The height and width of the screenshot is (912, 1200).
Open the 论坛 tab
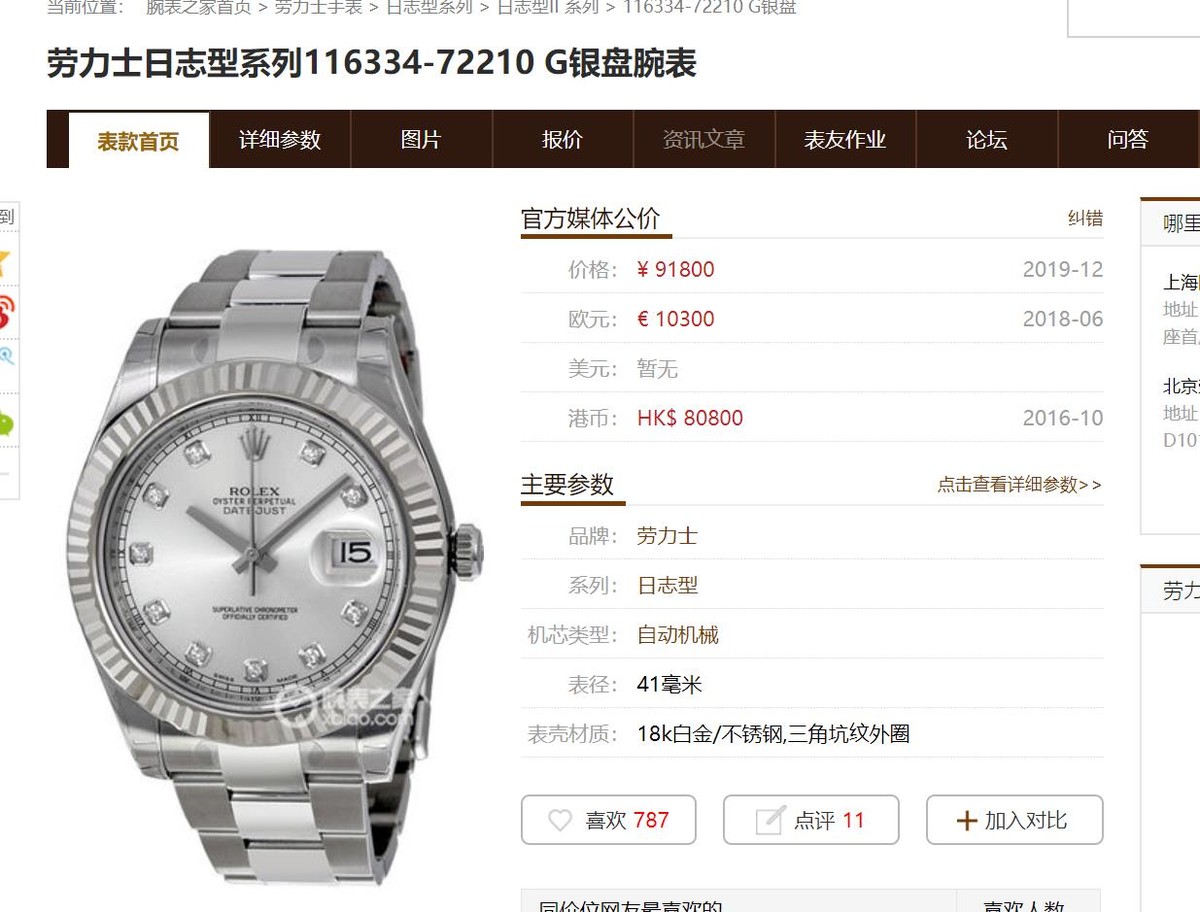point(986,140)
